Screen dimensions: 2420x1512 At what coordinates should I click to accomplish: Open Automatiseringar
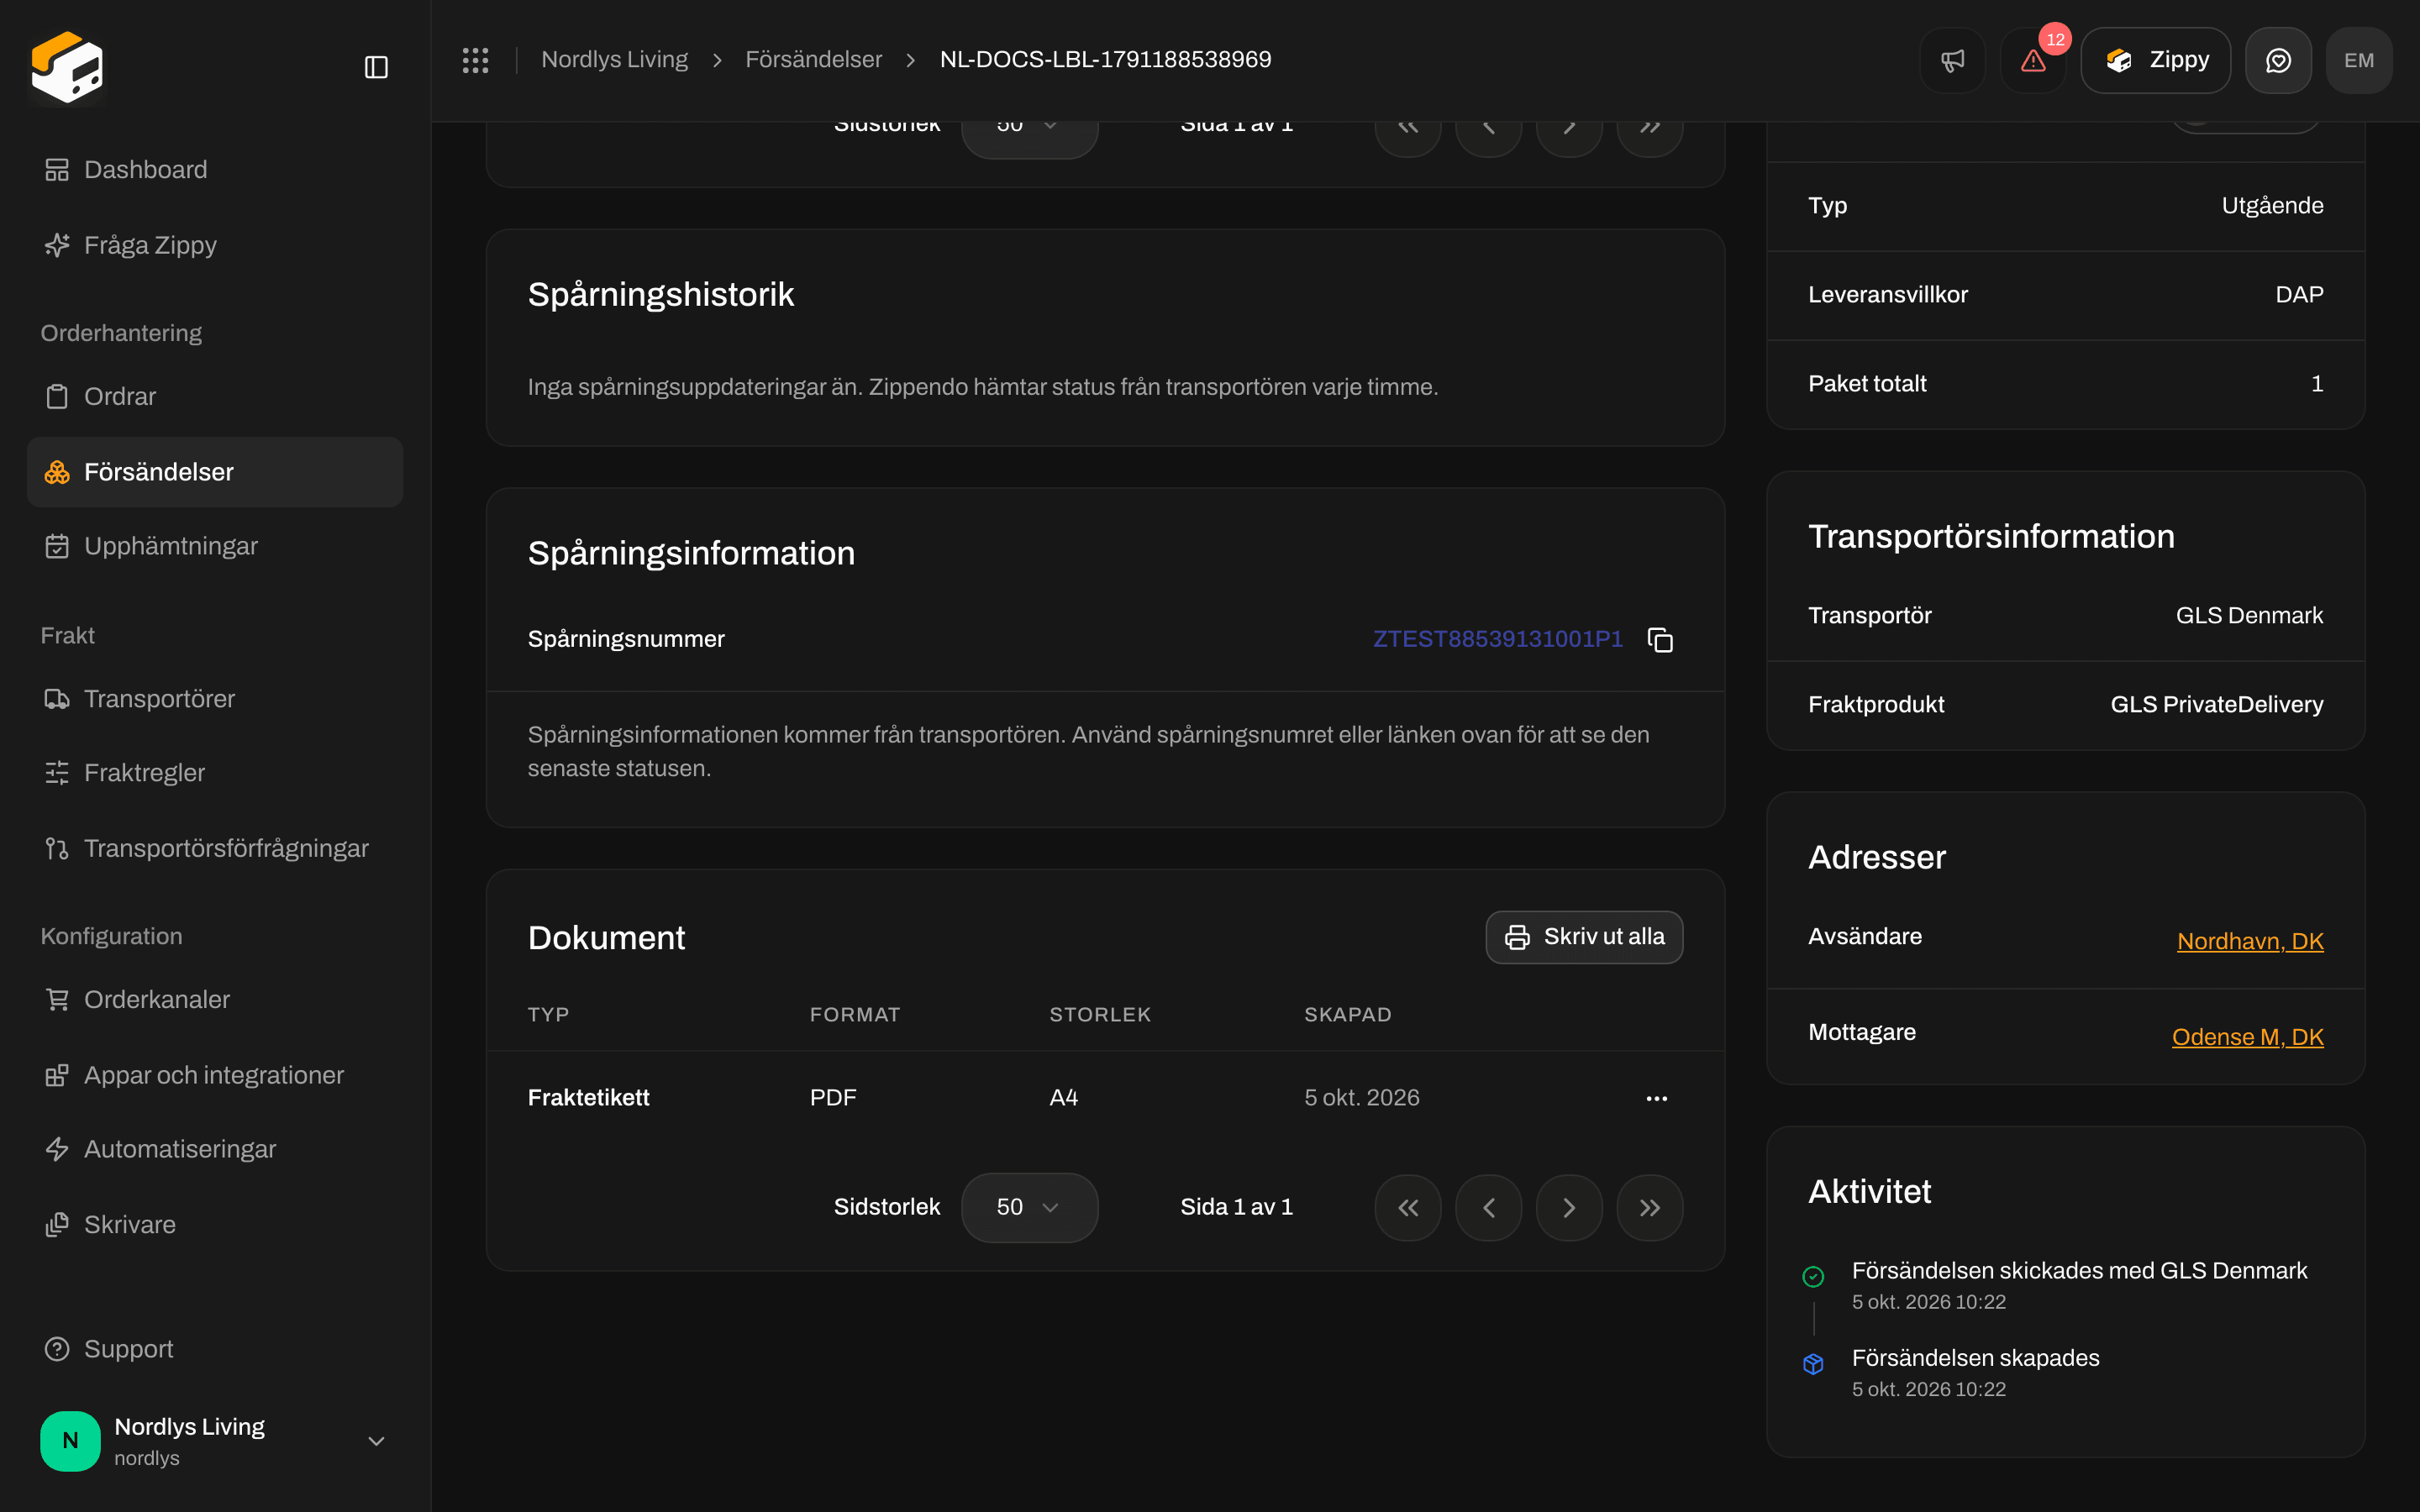215,1149
